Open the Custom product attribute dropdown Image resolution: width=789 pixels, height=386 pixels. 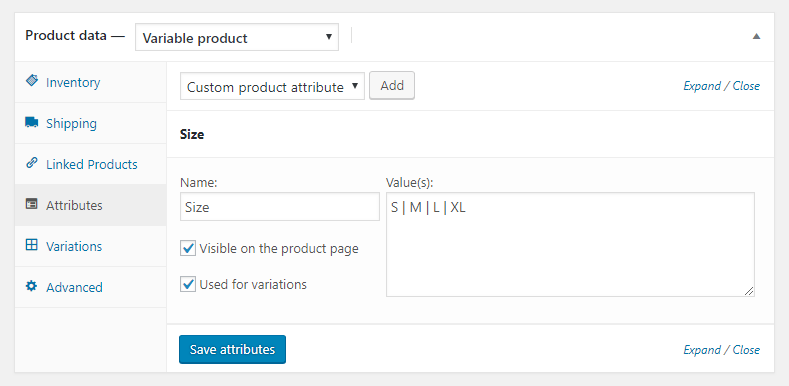point(272,87)
